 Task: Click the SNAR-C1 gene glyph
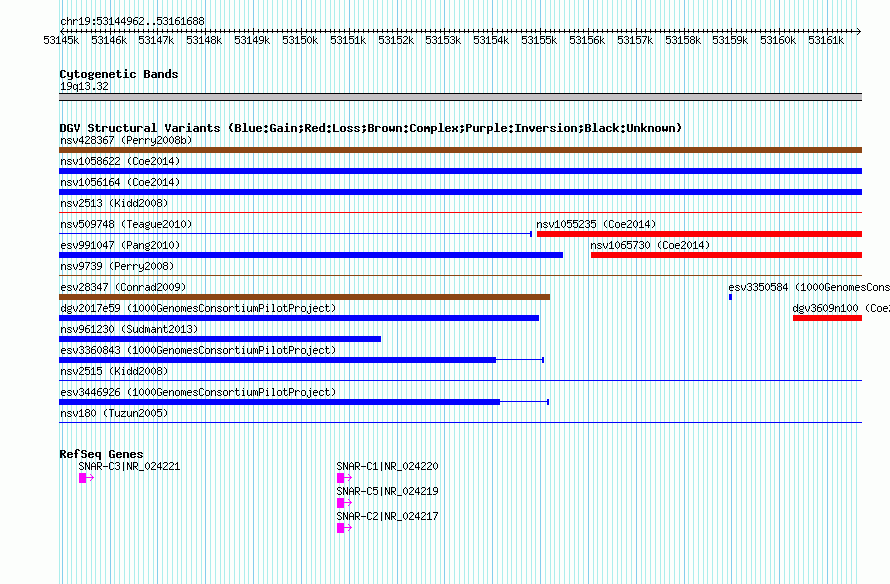345,478
